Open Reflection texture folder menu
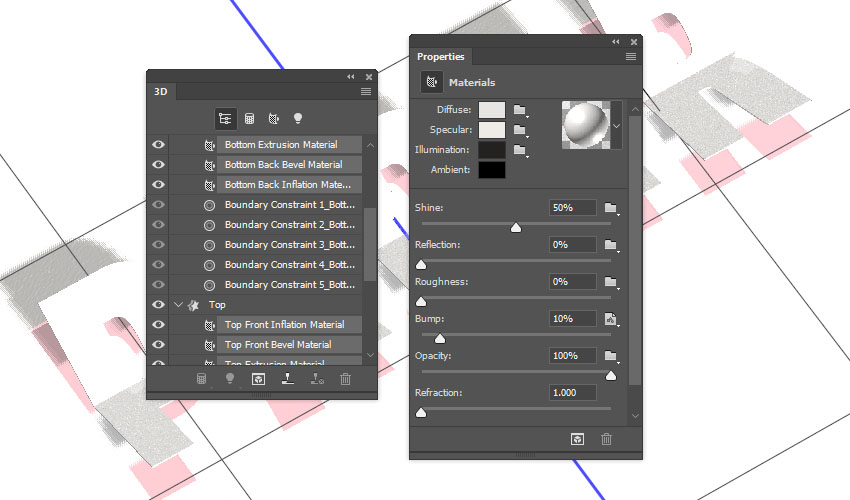 coord(611,245)
